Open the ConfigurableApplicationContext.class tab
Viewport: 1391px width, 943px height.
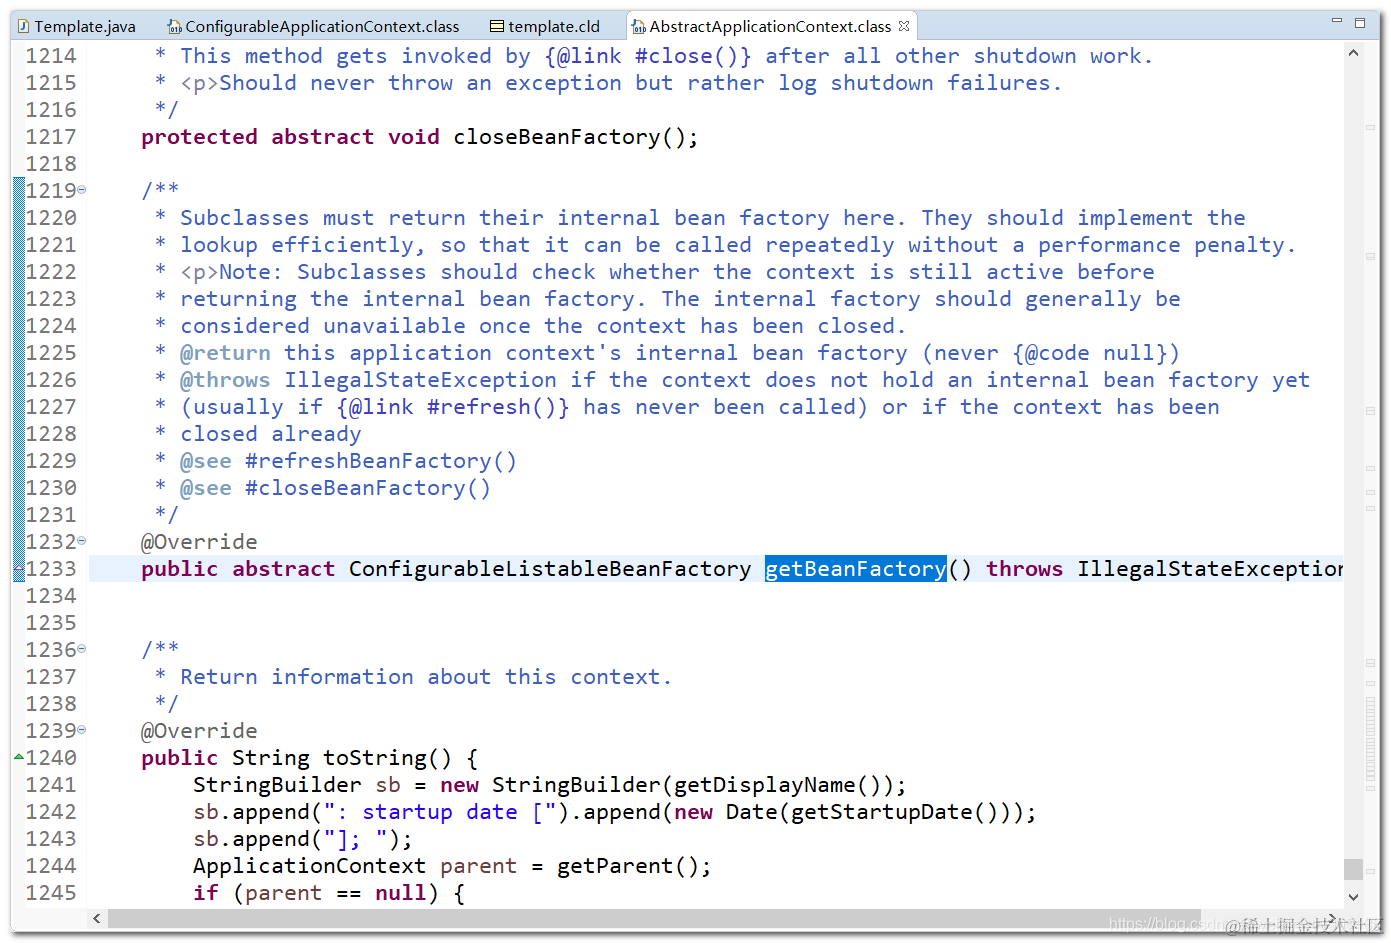[313, 26]
